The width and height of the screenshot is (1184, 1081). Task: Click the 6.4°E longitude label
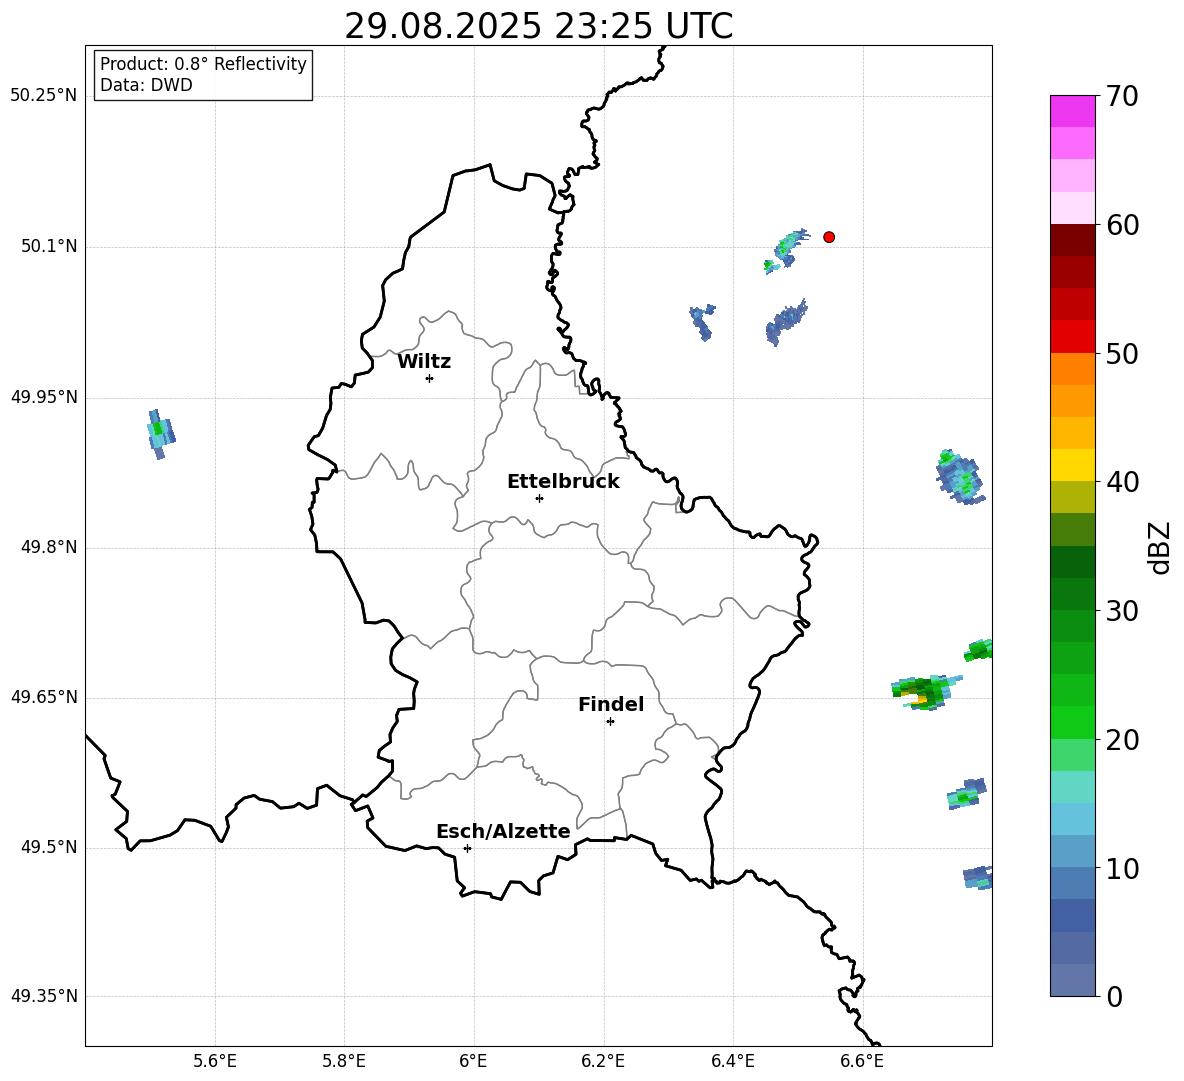coord(732,1061)
